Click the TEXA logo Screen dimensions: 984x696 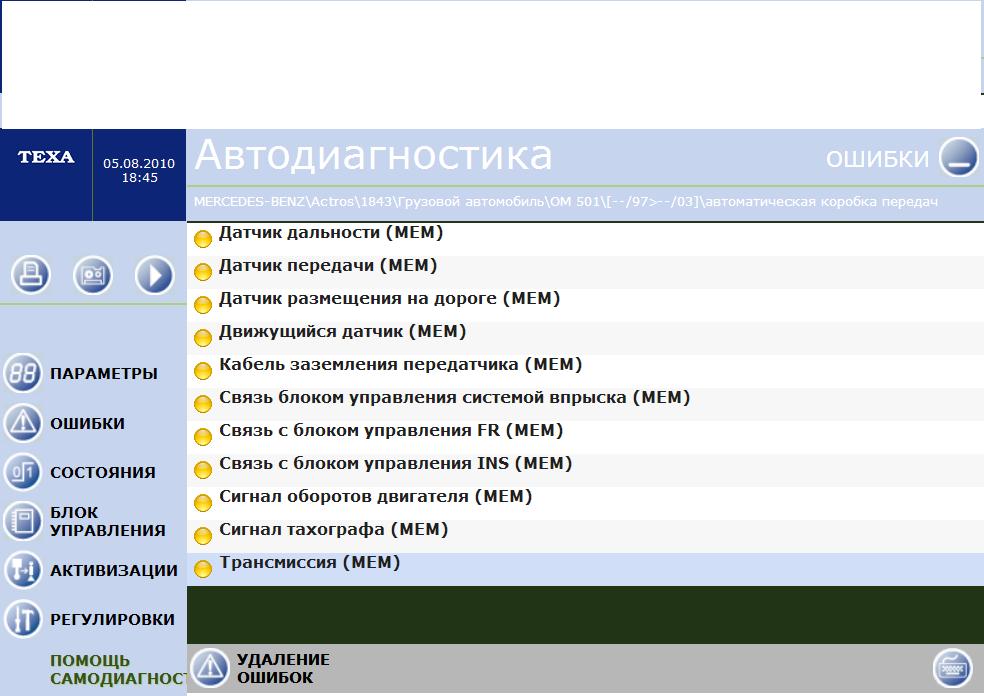click(x=46, y=157)
